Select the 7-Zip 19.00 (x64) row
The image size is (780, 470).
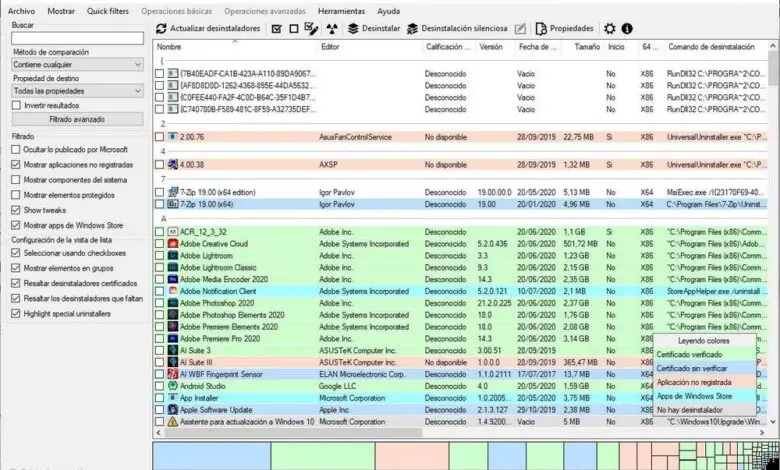[460, 204]
